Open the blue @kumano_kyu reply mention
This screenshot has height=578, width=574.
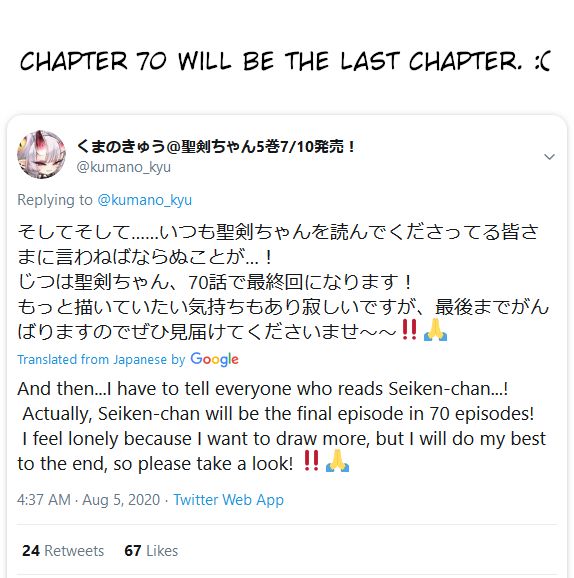[x=145, y=200]
